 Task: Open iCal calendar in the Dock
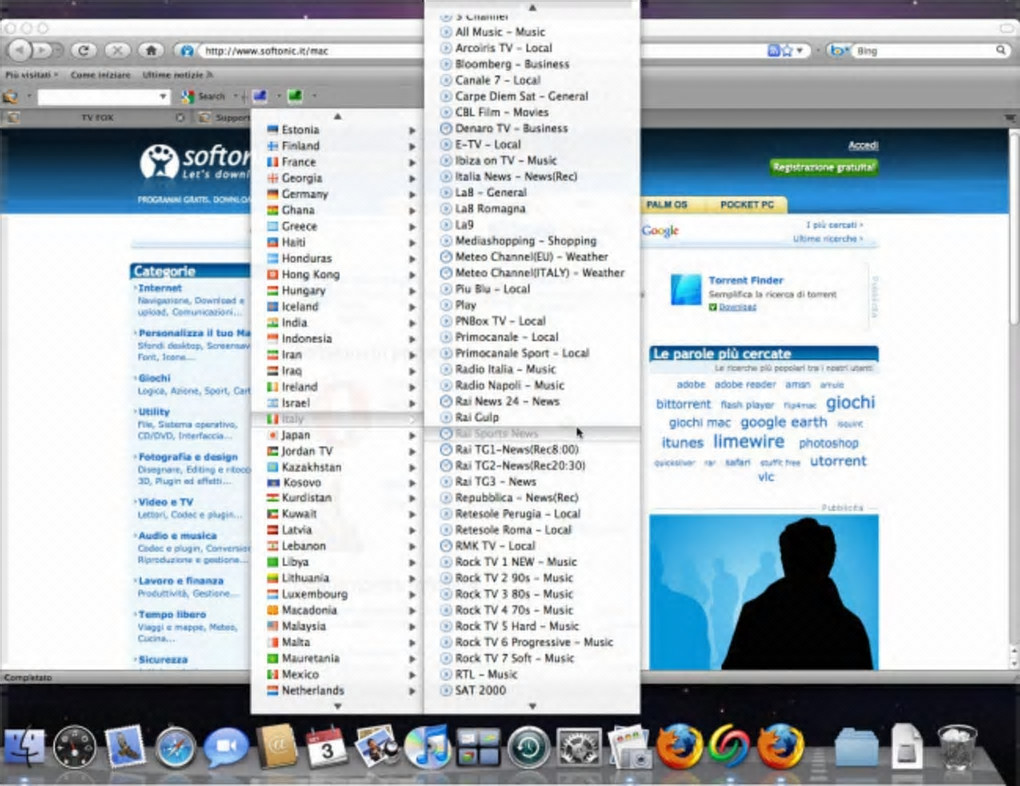[327, 747]
